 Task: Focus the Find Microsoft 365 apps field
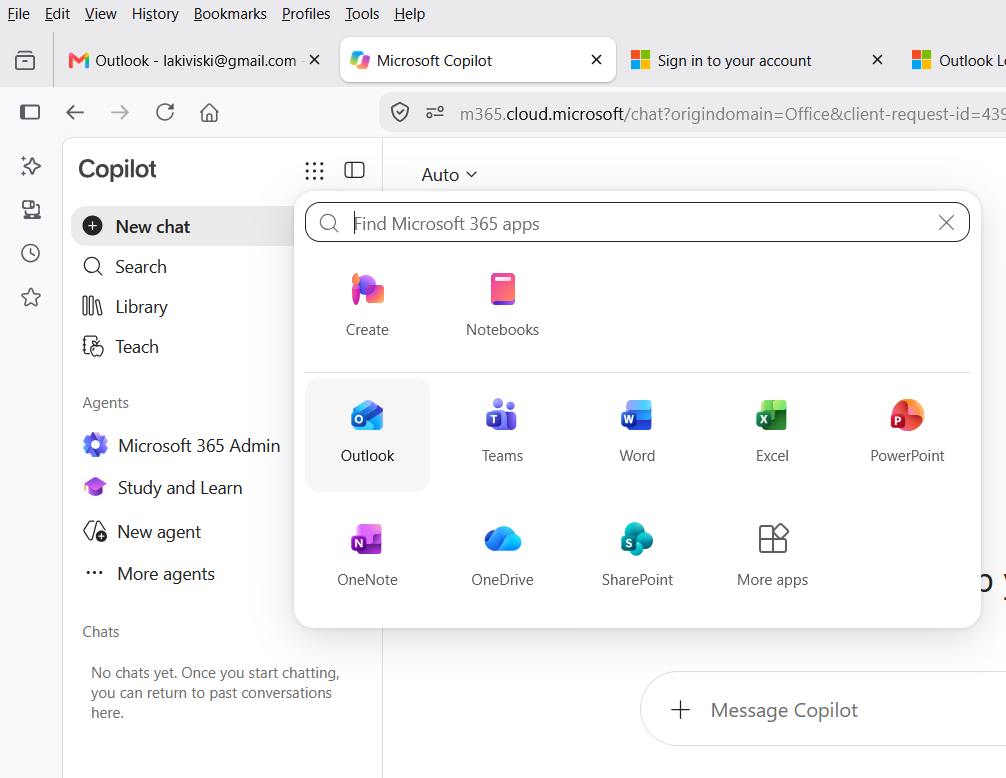pos(637,223)
